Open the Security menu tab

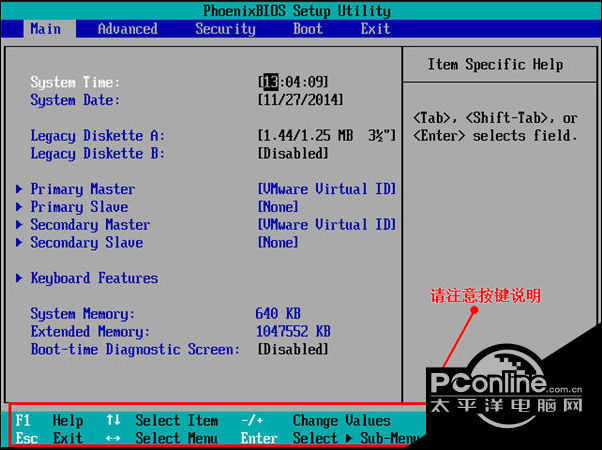pyautogui.click(x=225, y=29)
